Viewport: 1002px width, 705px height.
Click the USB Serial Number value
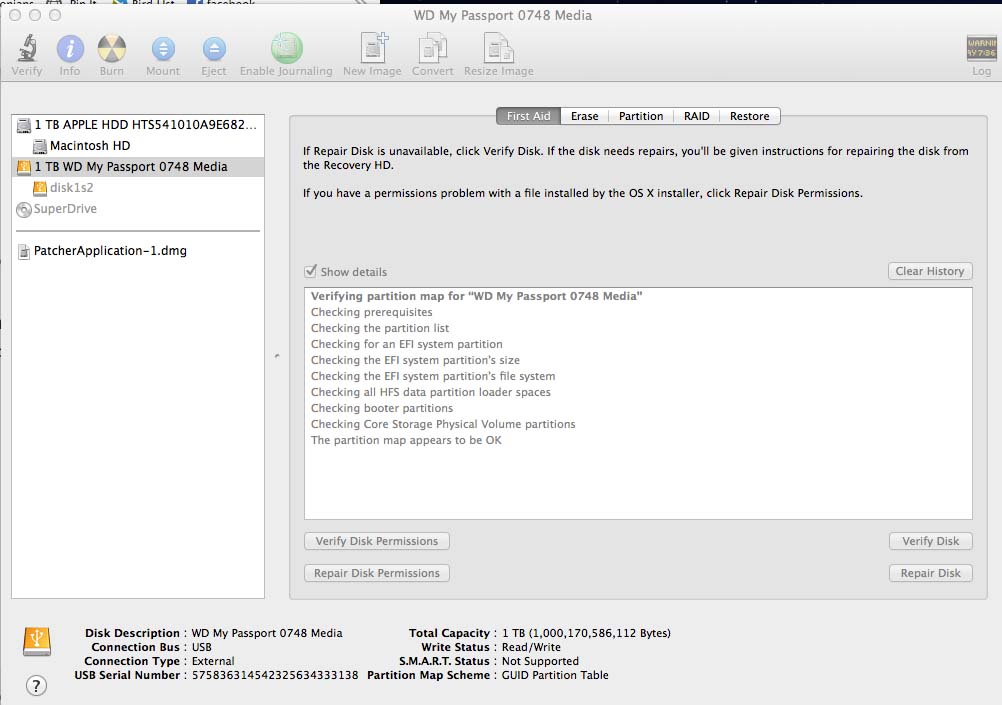coord(275,675)
